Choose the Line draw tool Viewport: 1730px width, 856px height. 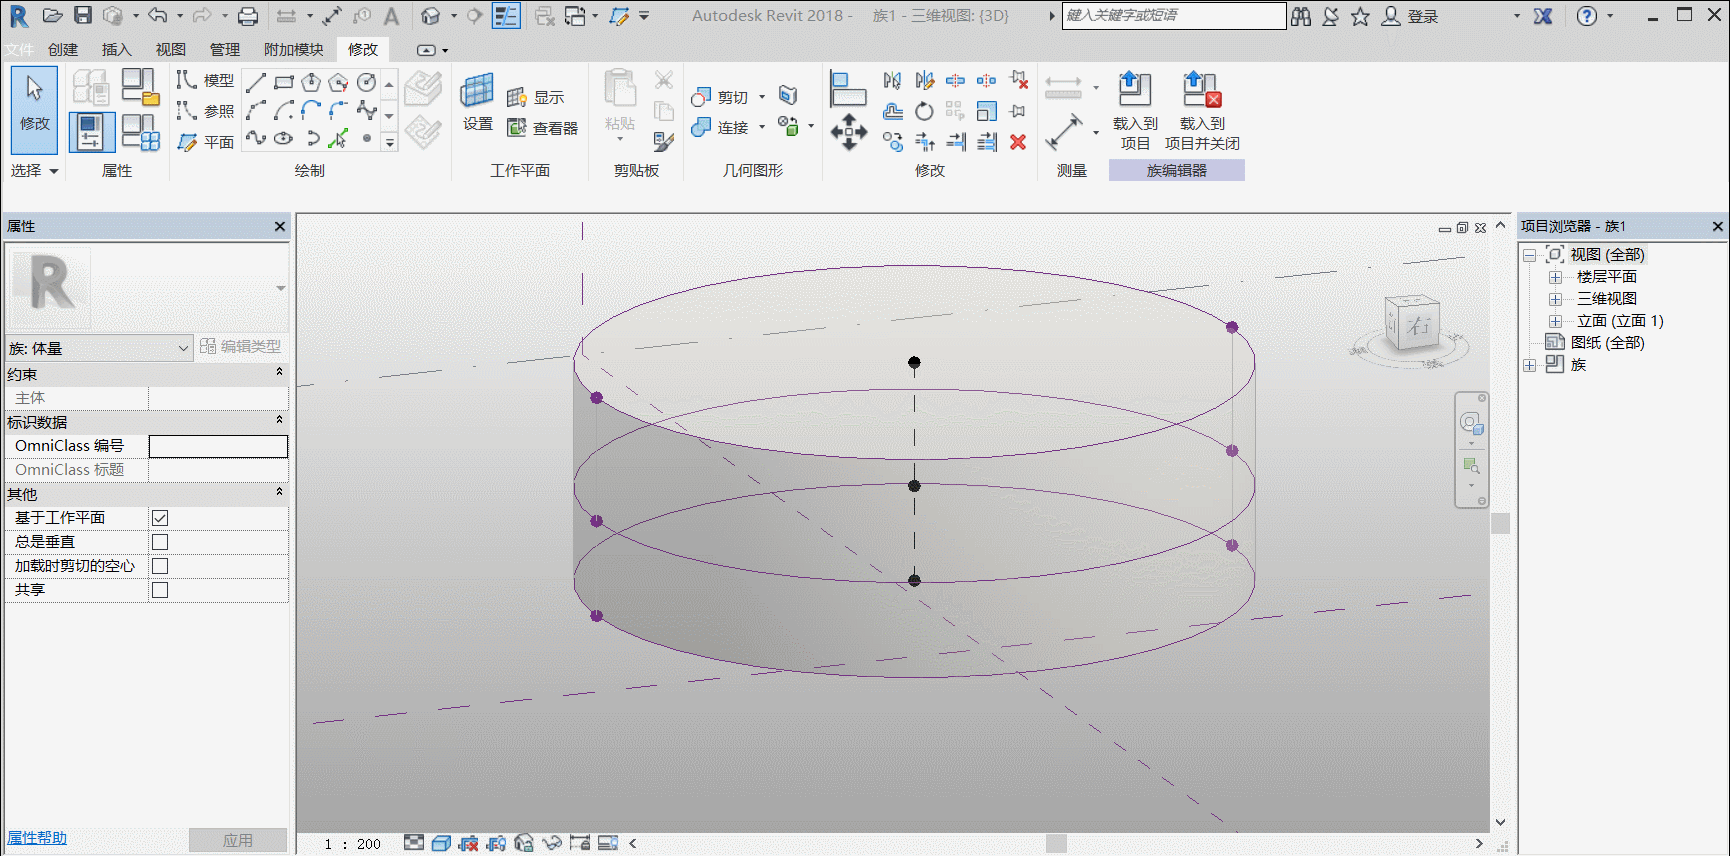256,82
